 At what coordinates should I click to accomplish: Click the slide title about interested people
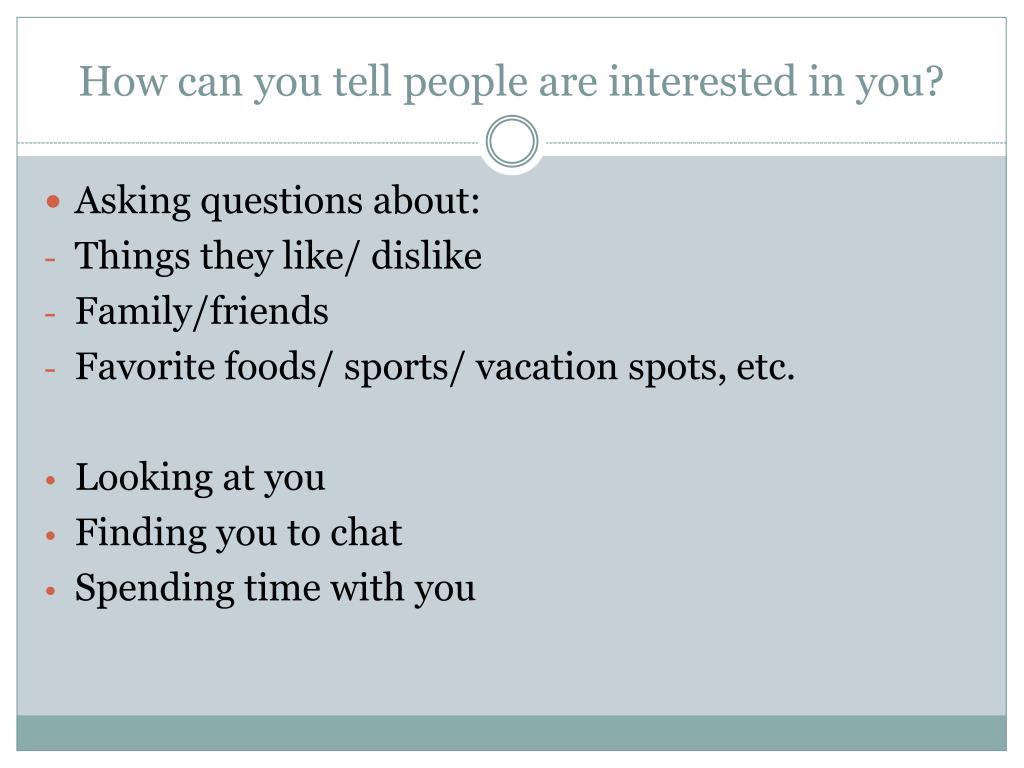pos(511,82)
